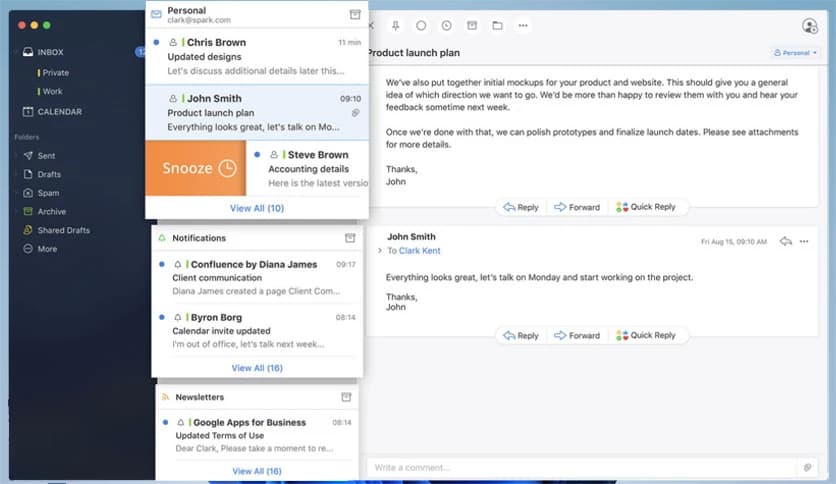
Task: Open Byron Borg's Calendar invite updated email
Action: (257, 330)
